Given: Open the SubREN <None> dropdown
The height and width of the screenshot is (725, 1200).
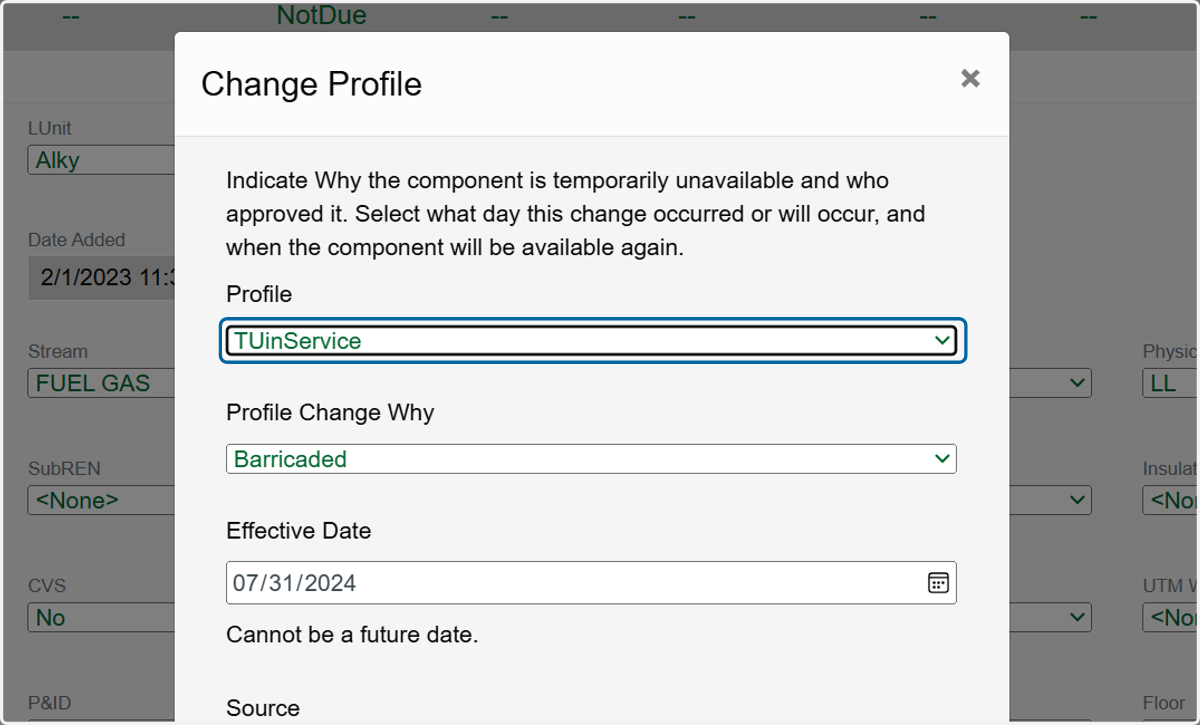Looking at the screenshot, I should 101,500.
